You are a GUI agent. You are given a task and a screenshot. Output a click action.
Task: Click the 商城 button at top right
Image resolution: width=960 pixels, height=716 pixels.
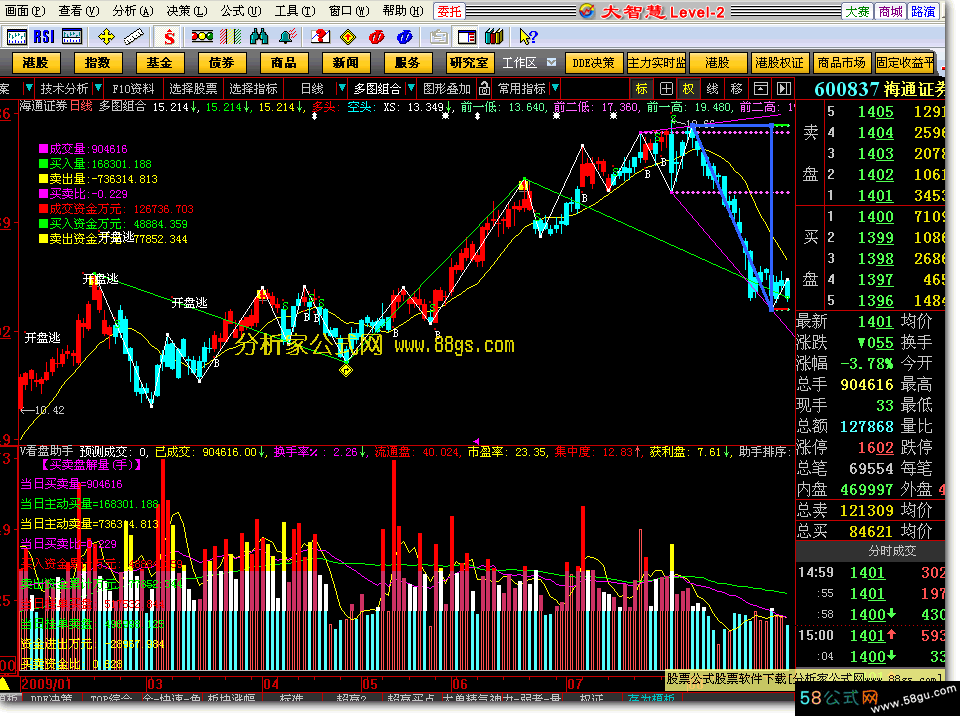click(890, 11)
